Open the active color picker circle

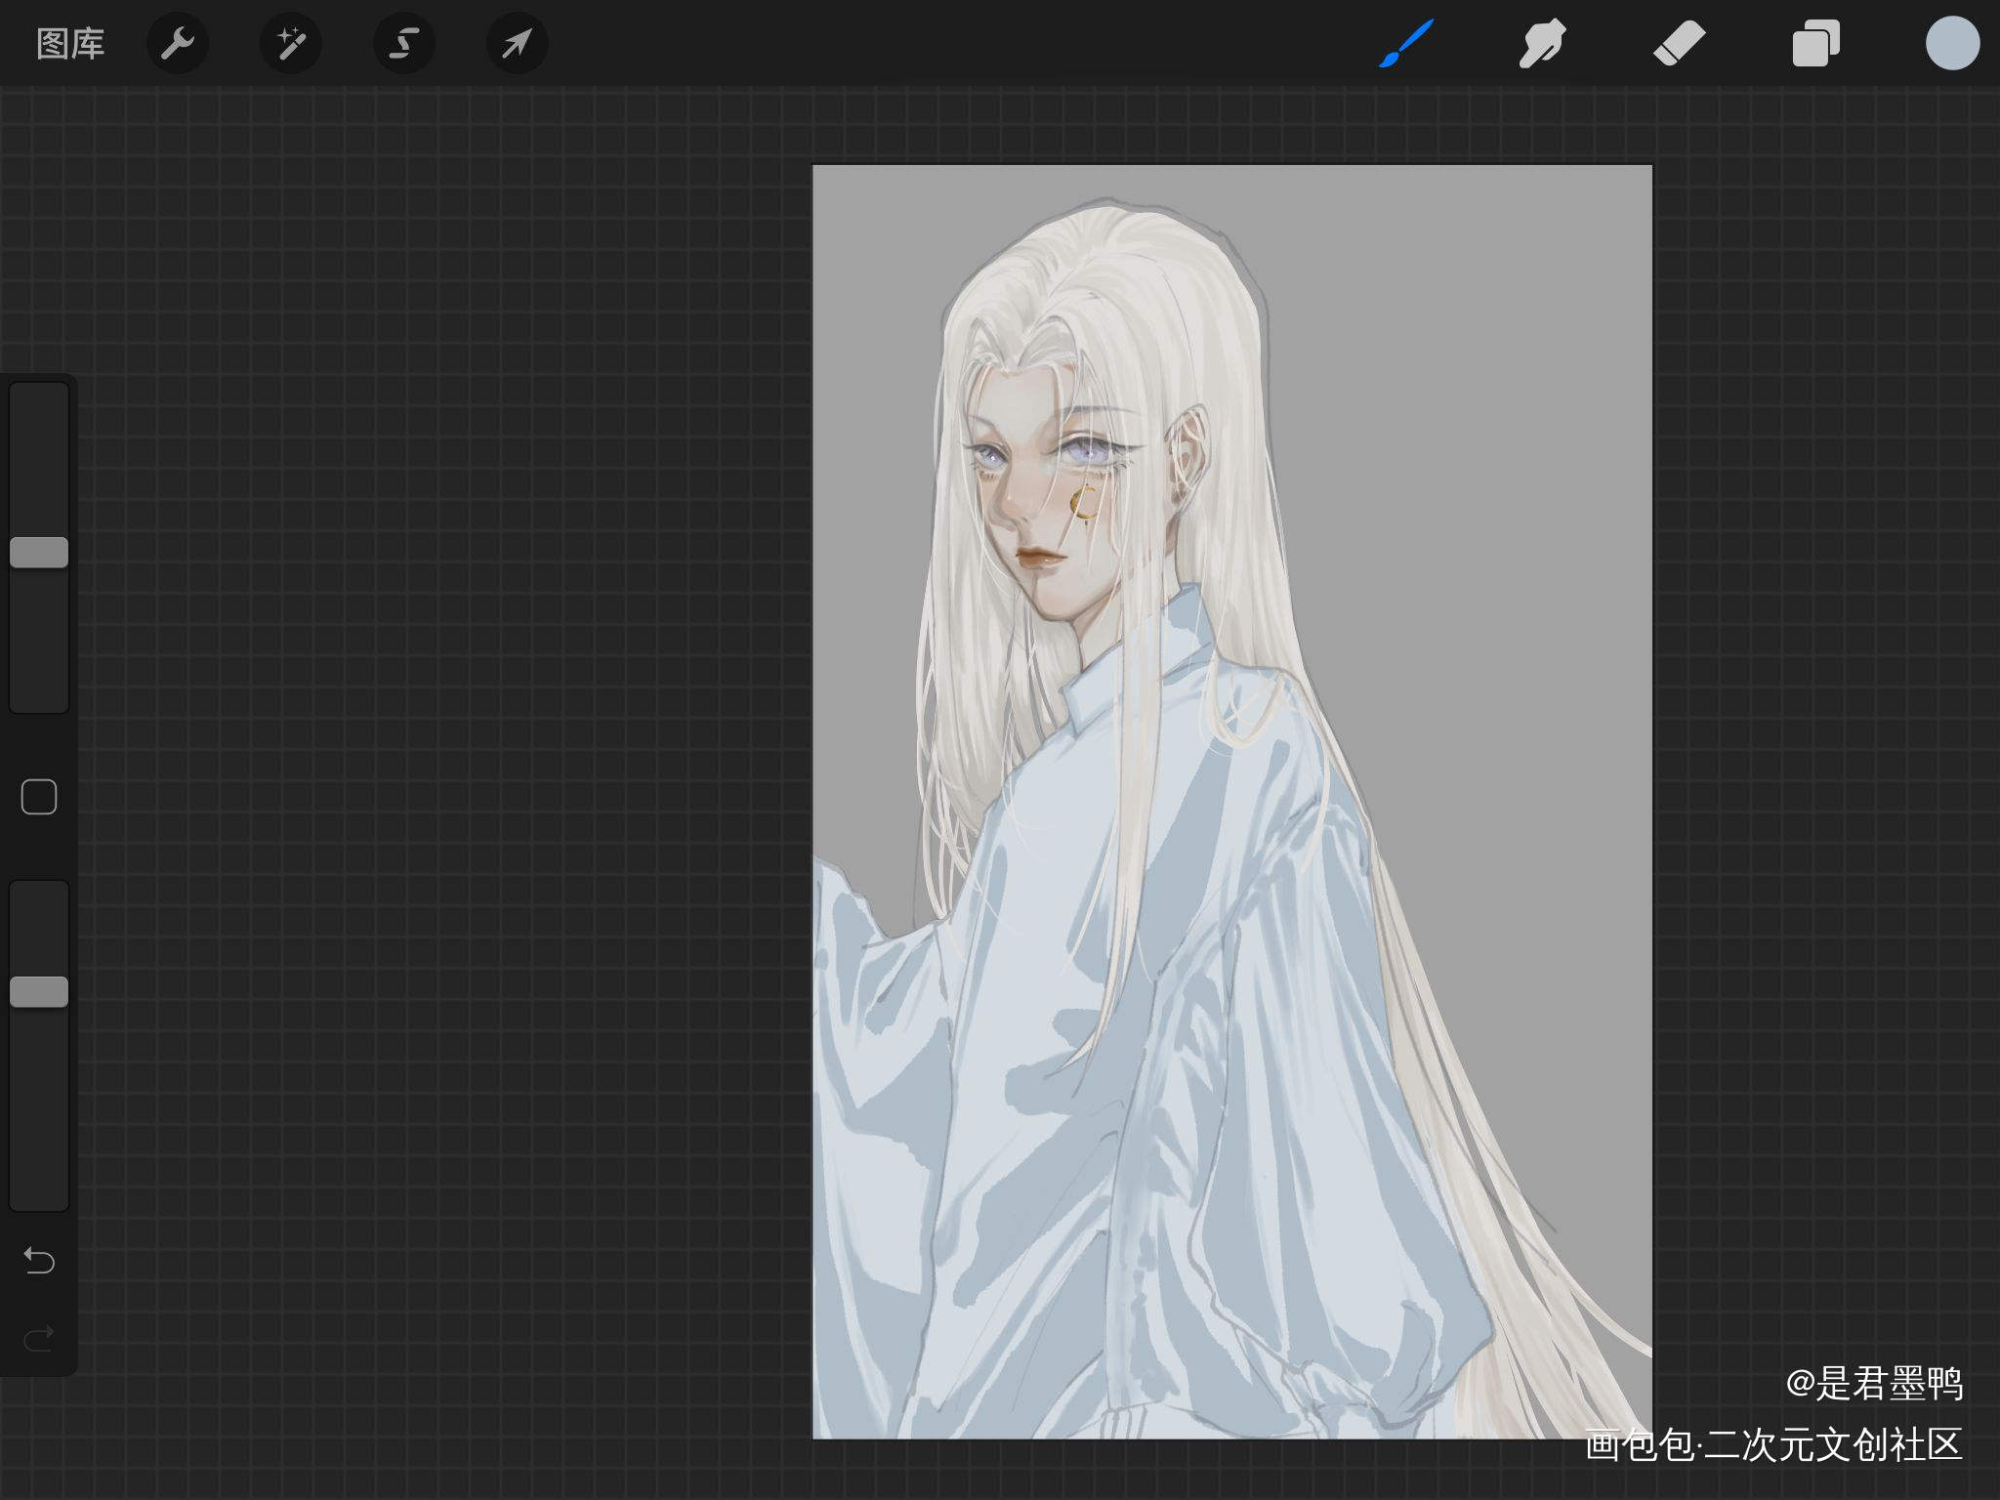click(1952, 44)
